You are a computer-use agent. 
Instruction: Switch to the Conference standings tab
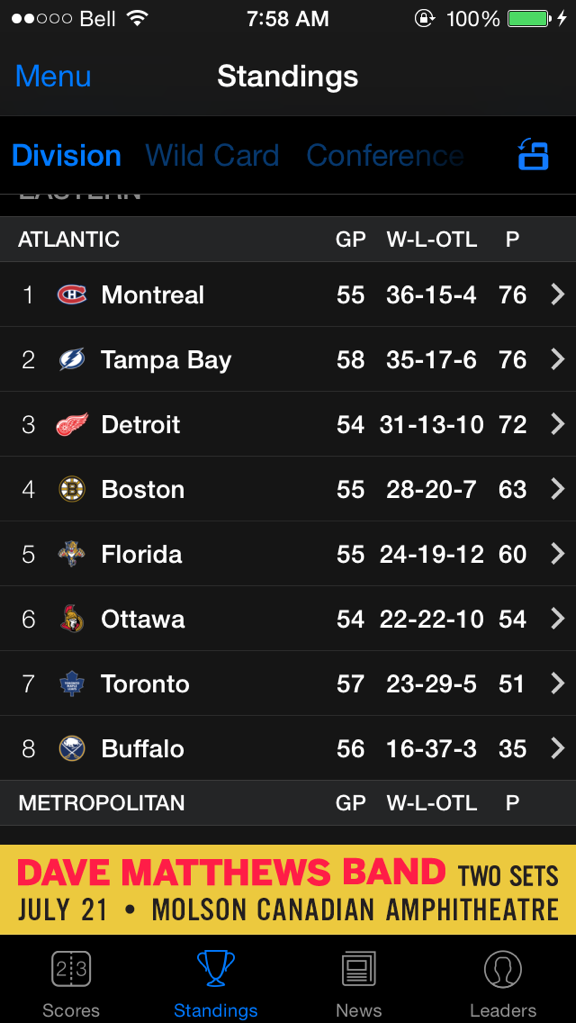point(385,156)
